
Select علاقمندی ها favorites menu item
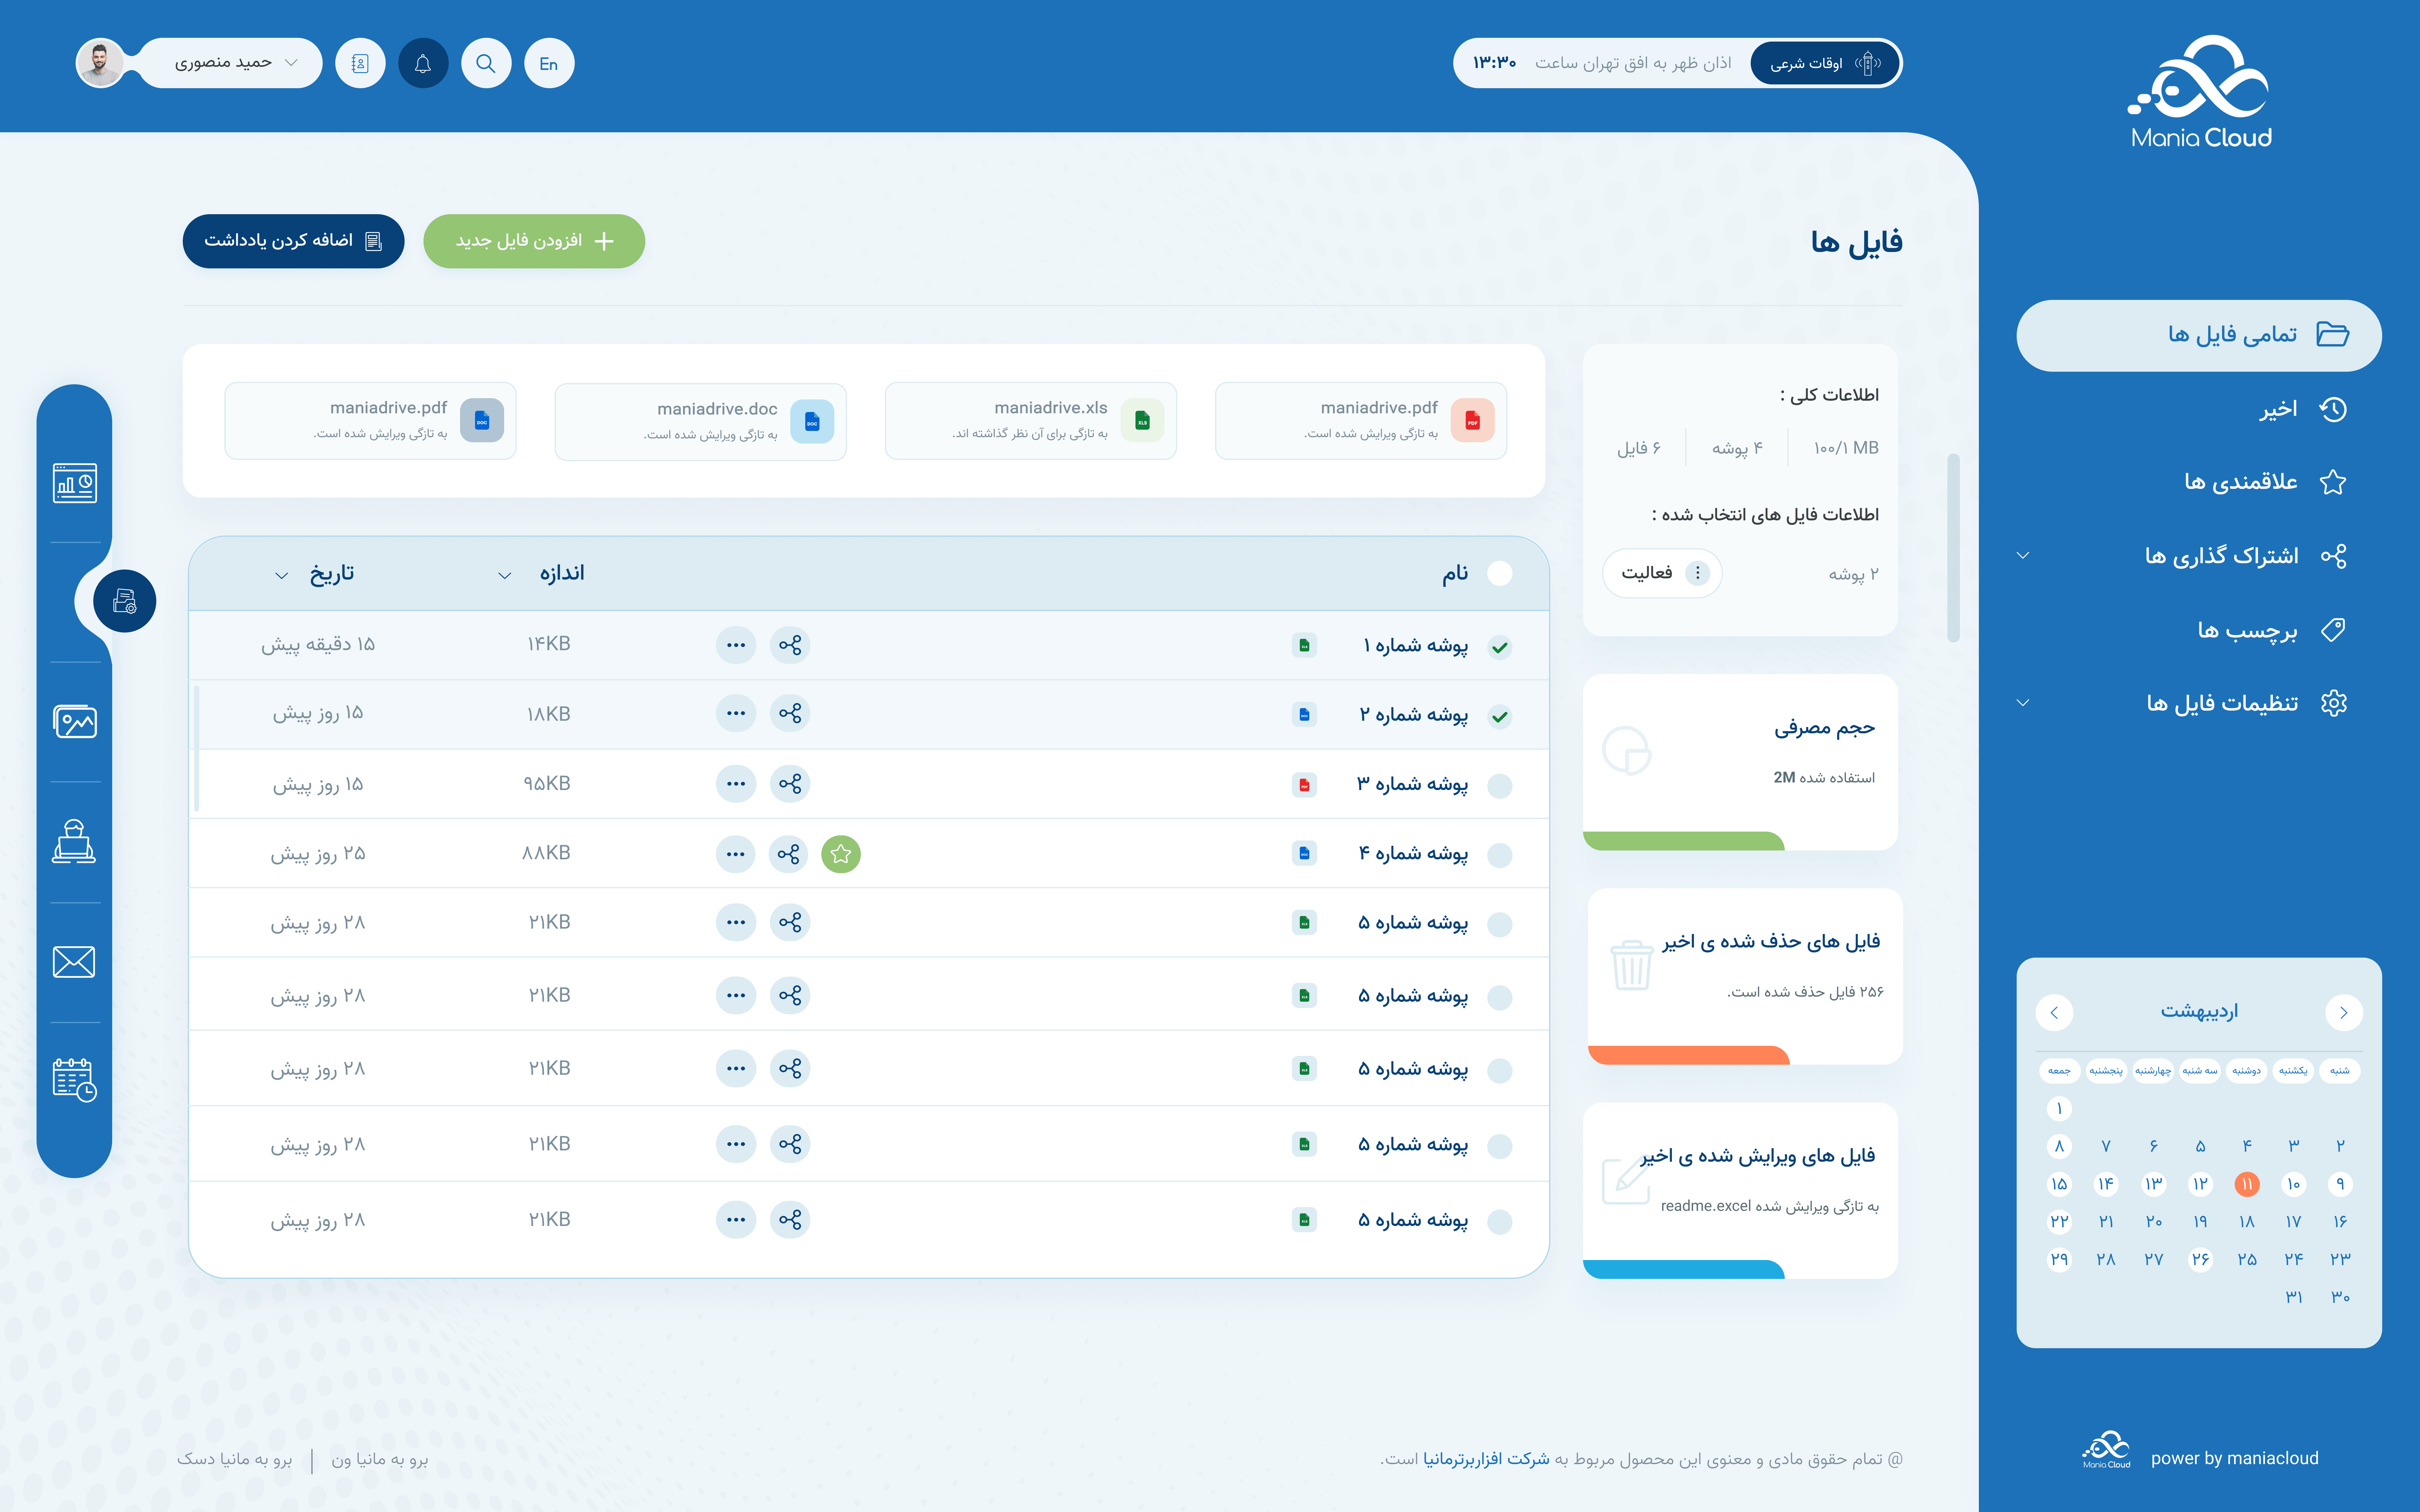coord(2265,482)
